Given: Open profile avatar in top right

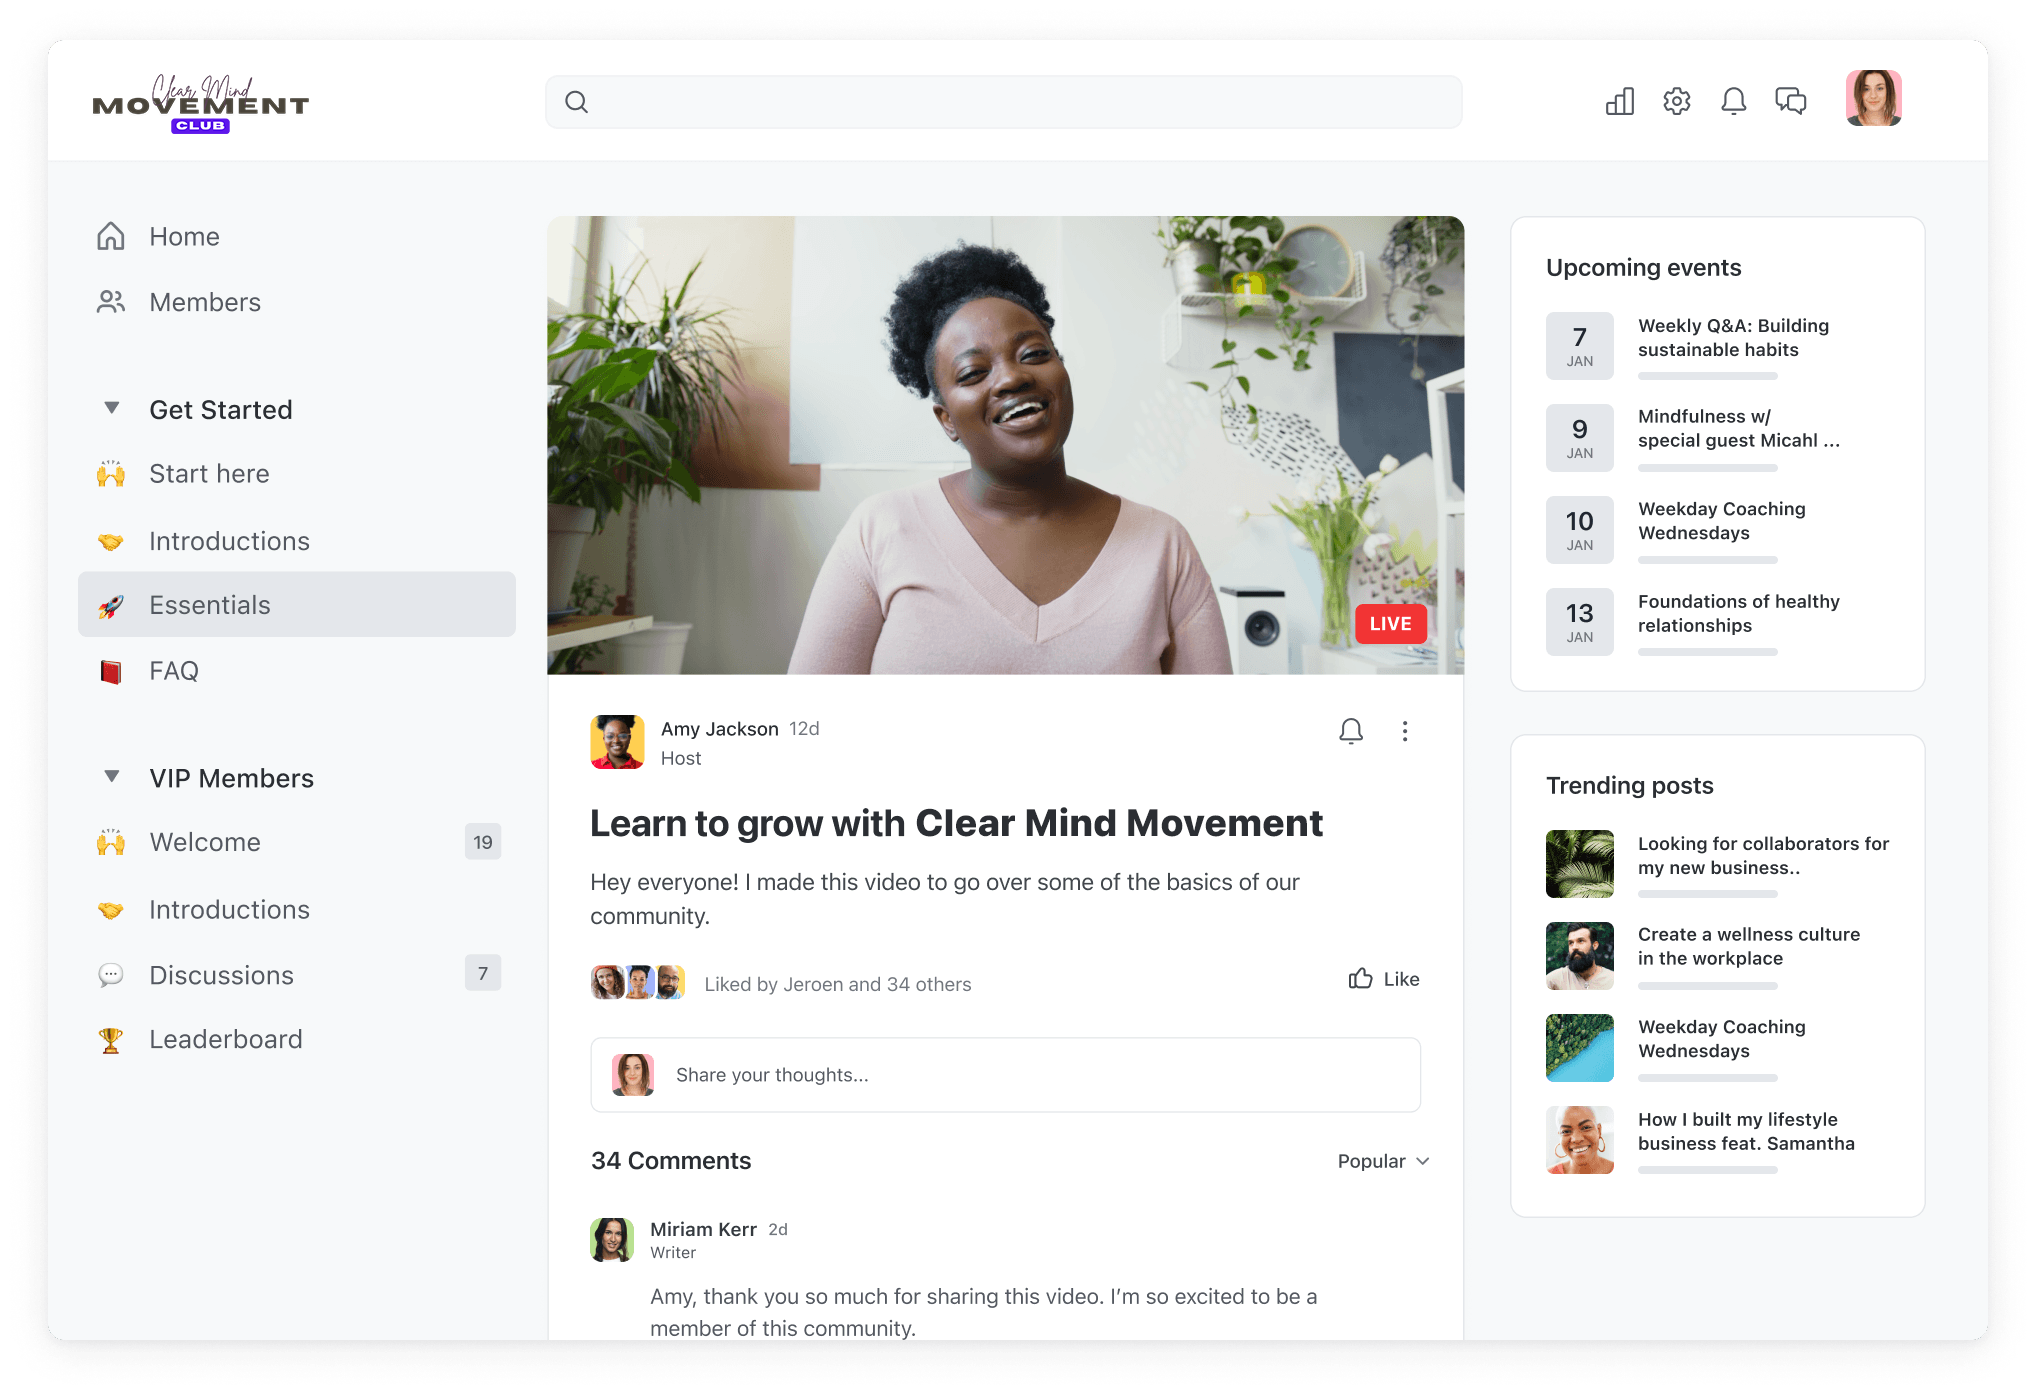Looking at the screenshot, I should coord(1873,98).
